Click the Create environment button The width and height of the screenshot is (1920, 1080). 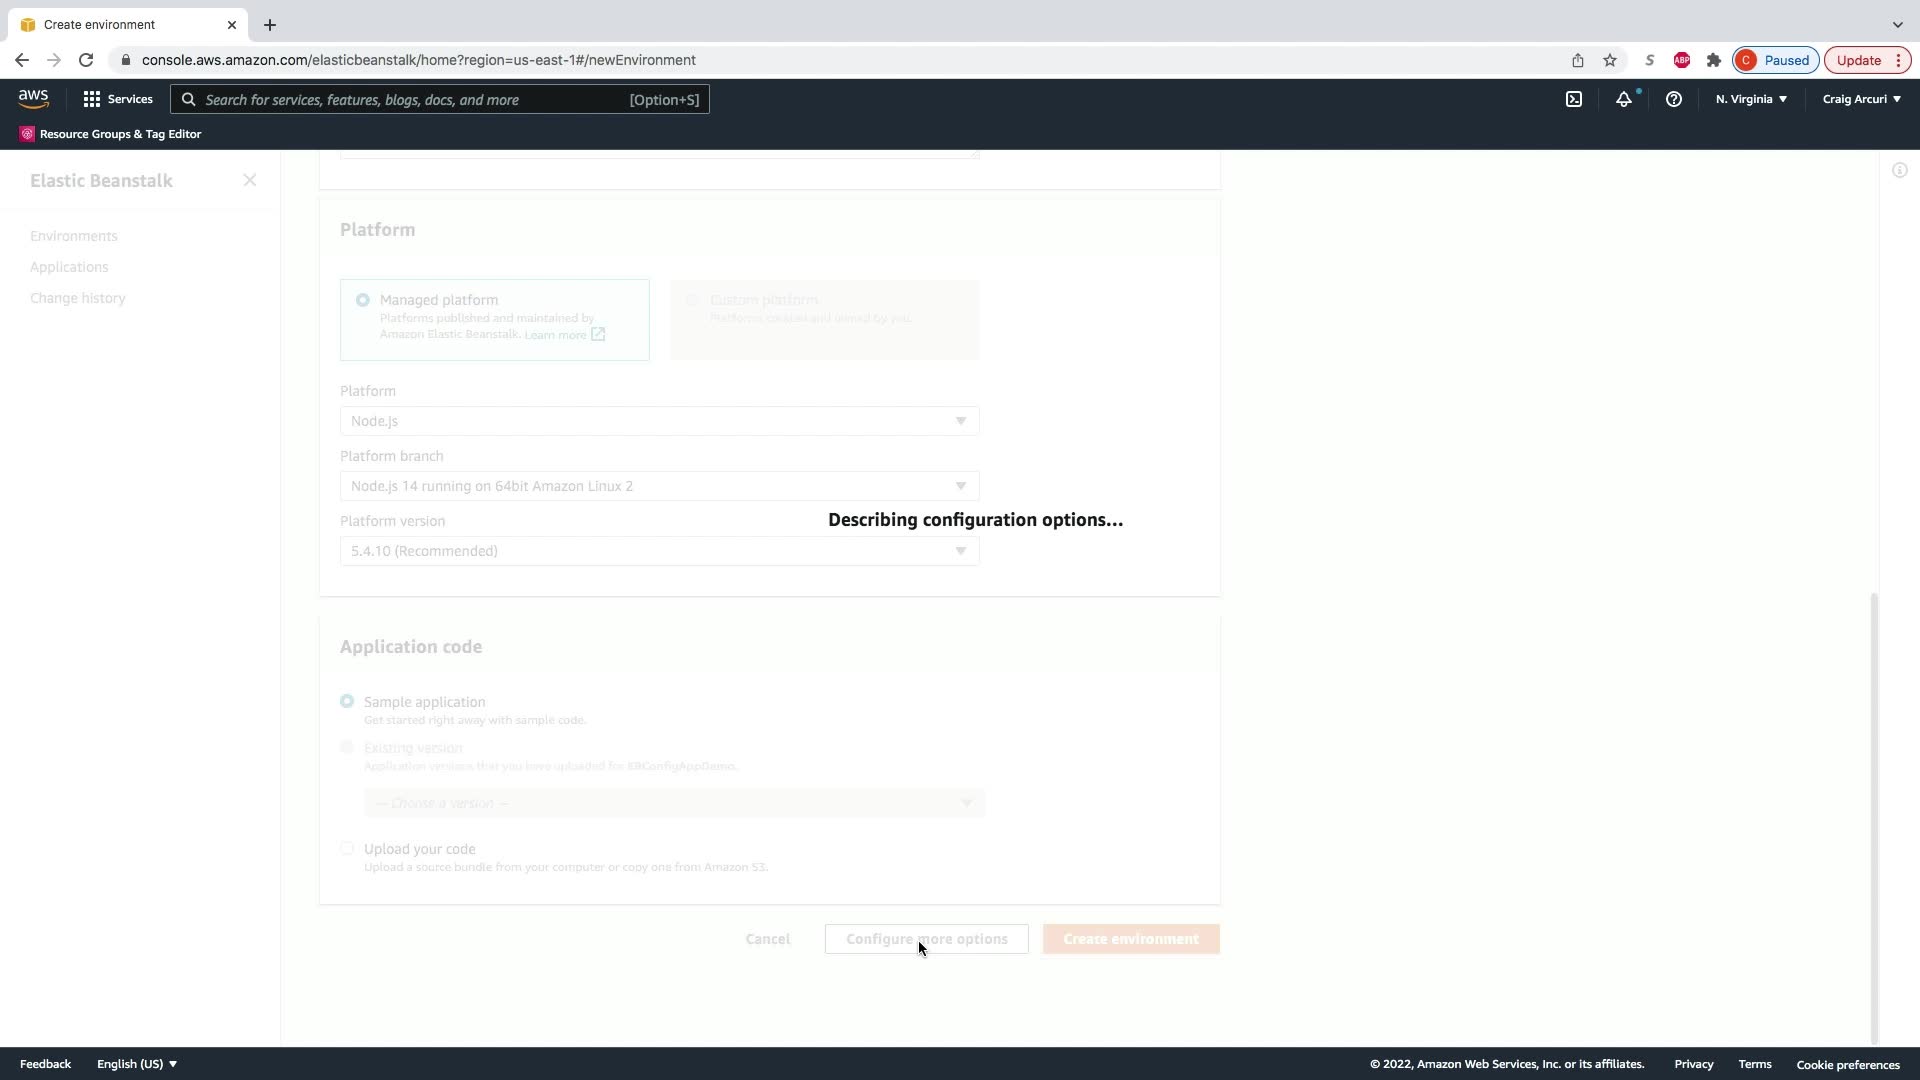tap(1131, 939)
